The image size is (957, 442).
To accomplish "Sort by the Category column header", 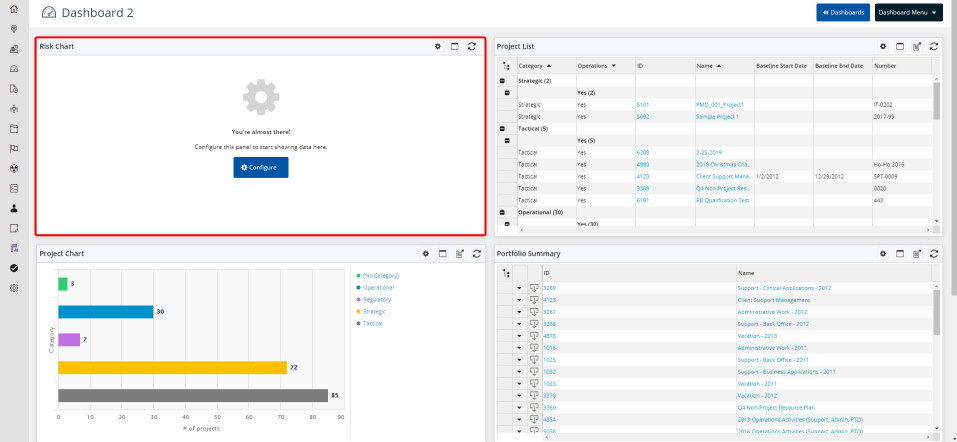I will (x=534, y=66).
